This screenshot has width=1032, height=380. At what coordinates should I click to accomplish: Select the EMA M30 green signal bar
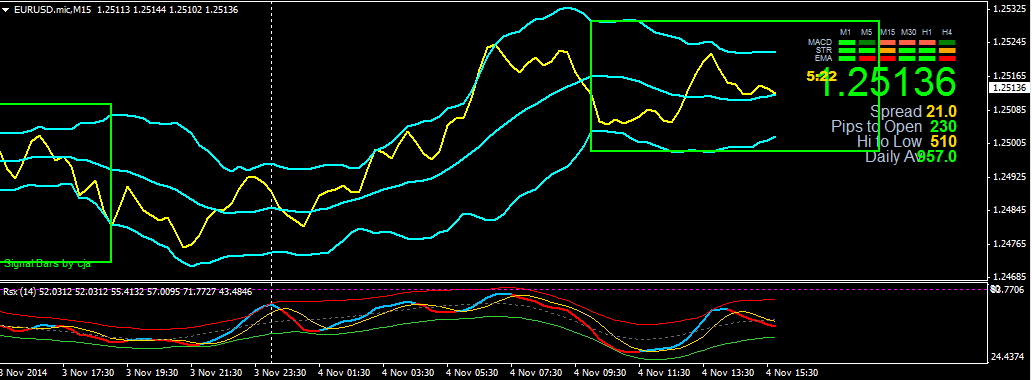tap(907, 59)
